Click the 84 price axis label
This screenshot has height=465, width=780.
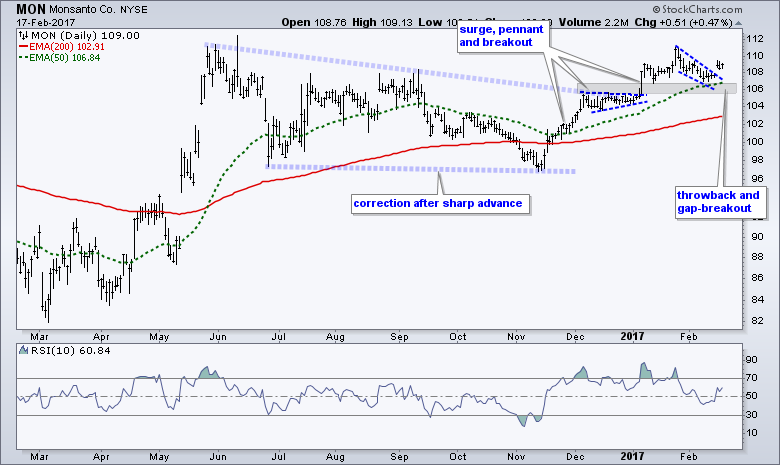757,299
